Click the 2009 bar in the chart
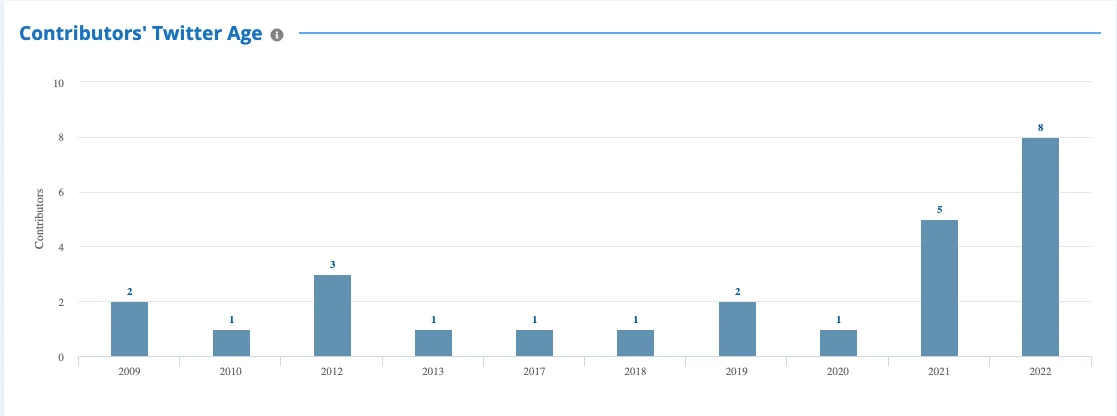 tap(129, 329)
